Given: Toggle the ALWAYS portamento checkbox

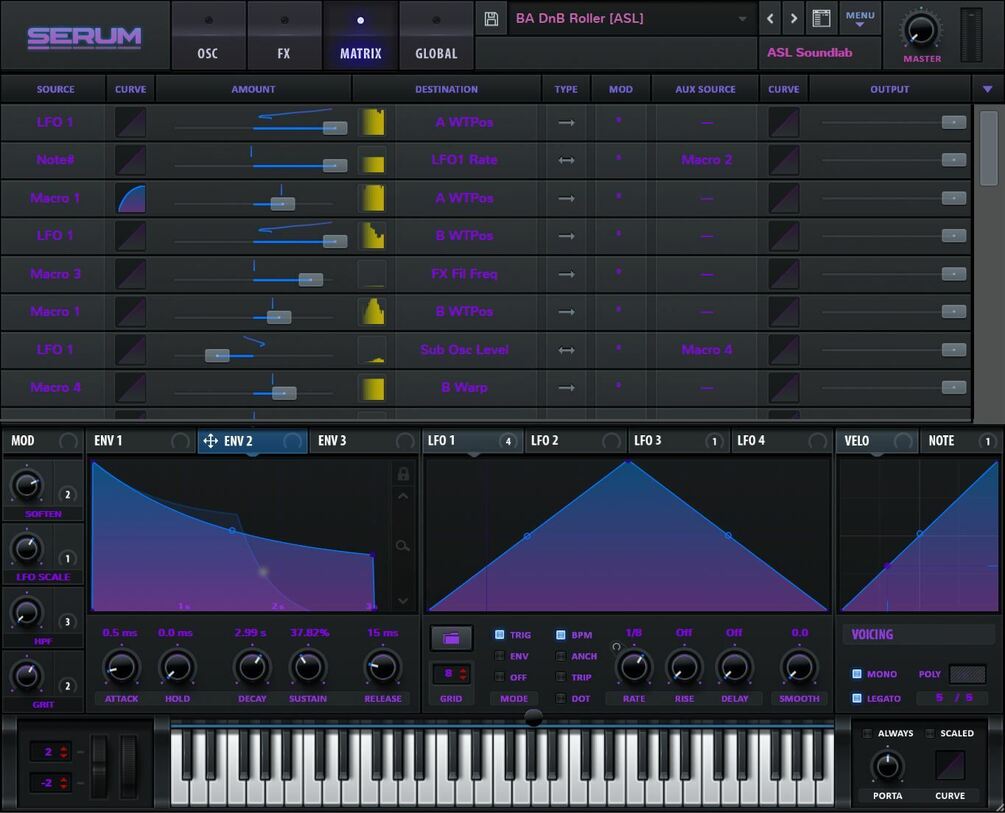Looking at the screenshot, I should point(867,733).
